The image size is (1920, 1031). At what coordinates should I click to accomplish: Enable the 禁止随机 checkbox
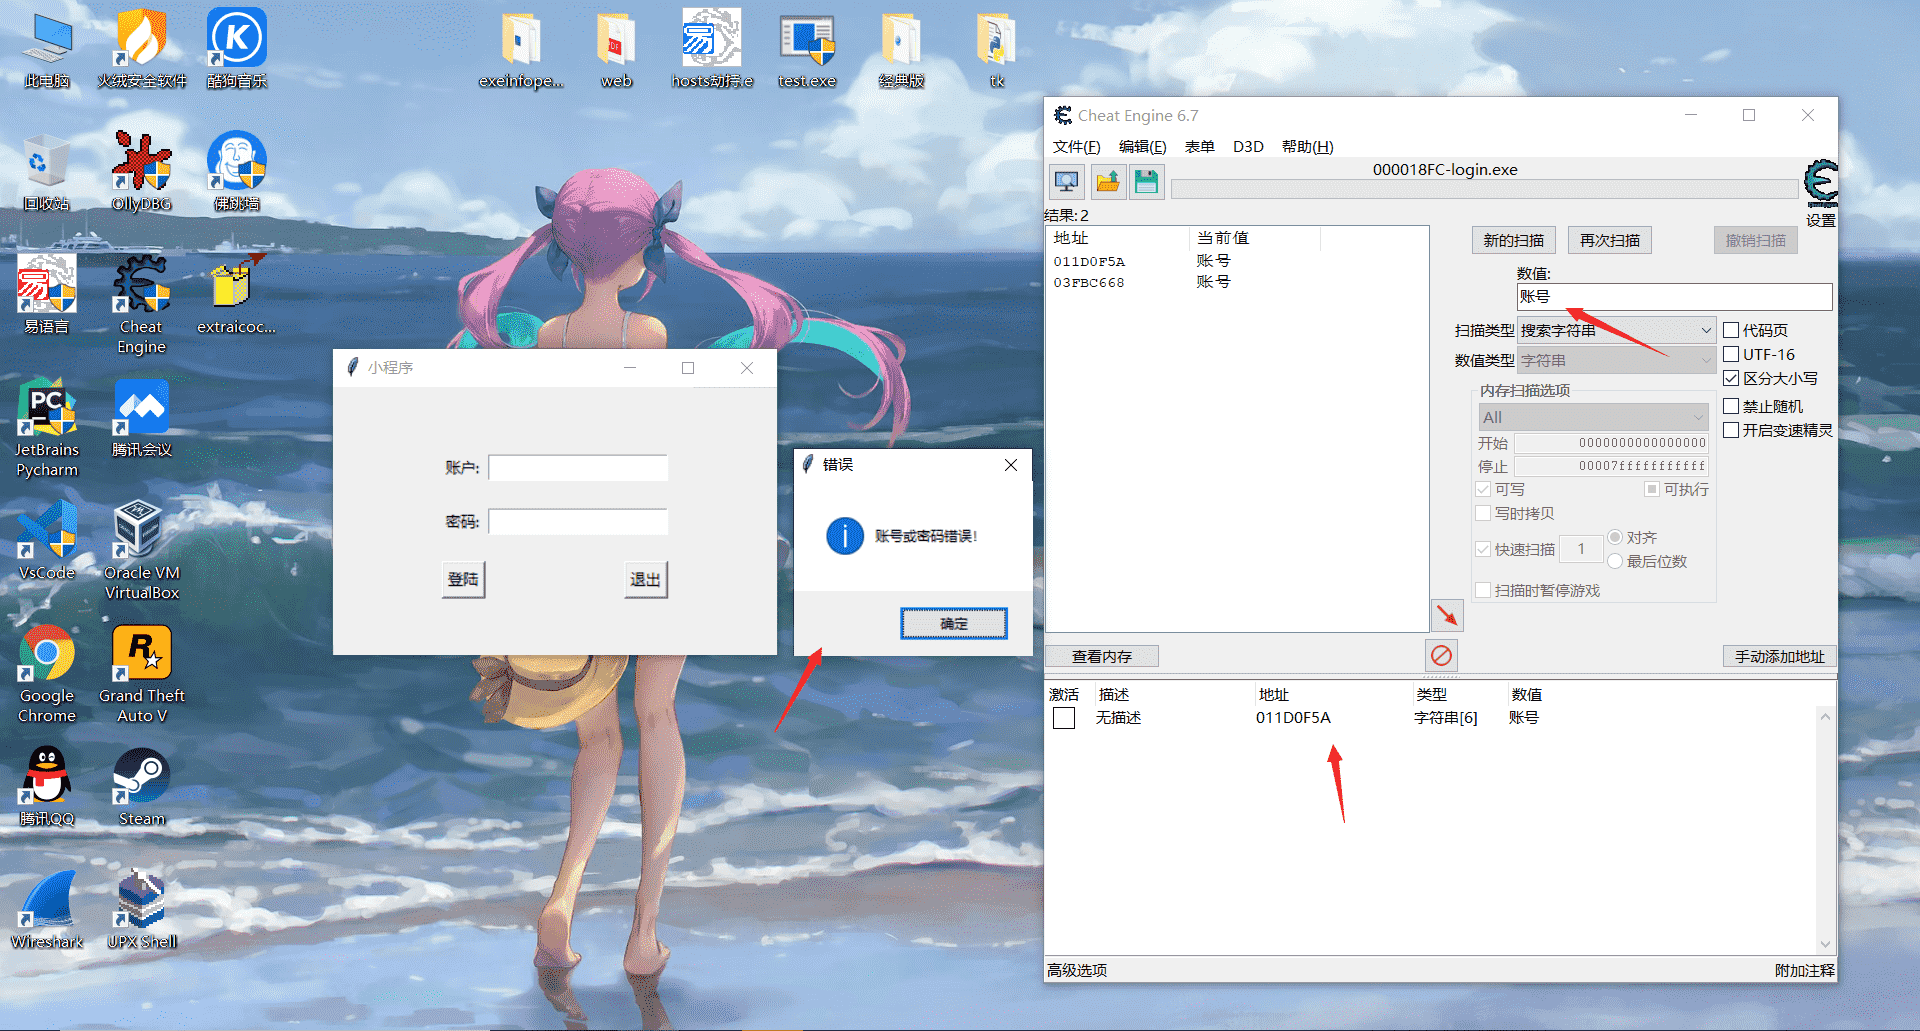1731,406
